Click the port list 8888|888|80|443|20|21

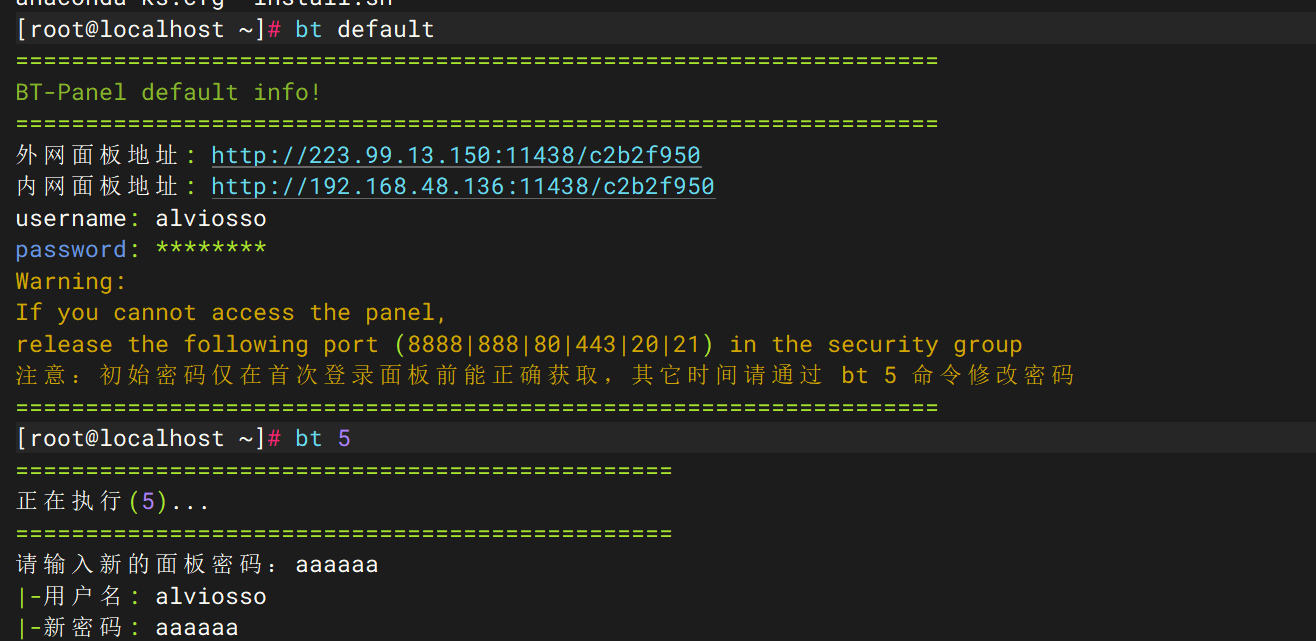554,344
